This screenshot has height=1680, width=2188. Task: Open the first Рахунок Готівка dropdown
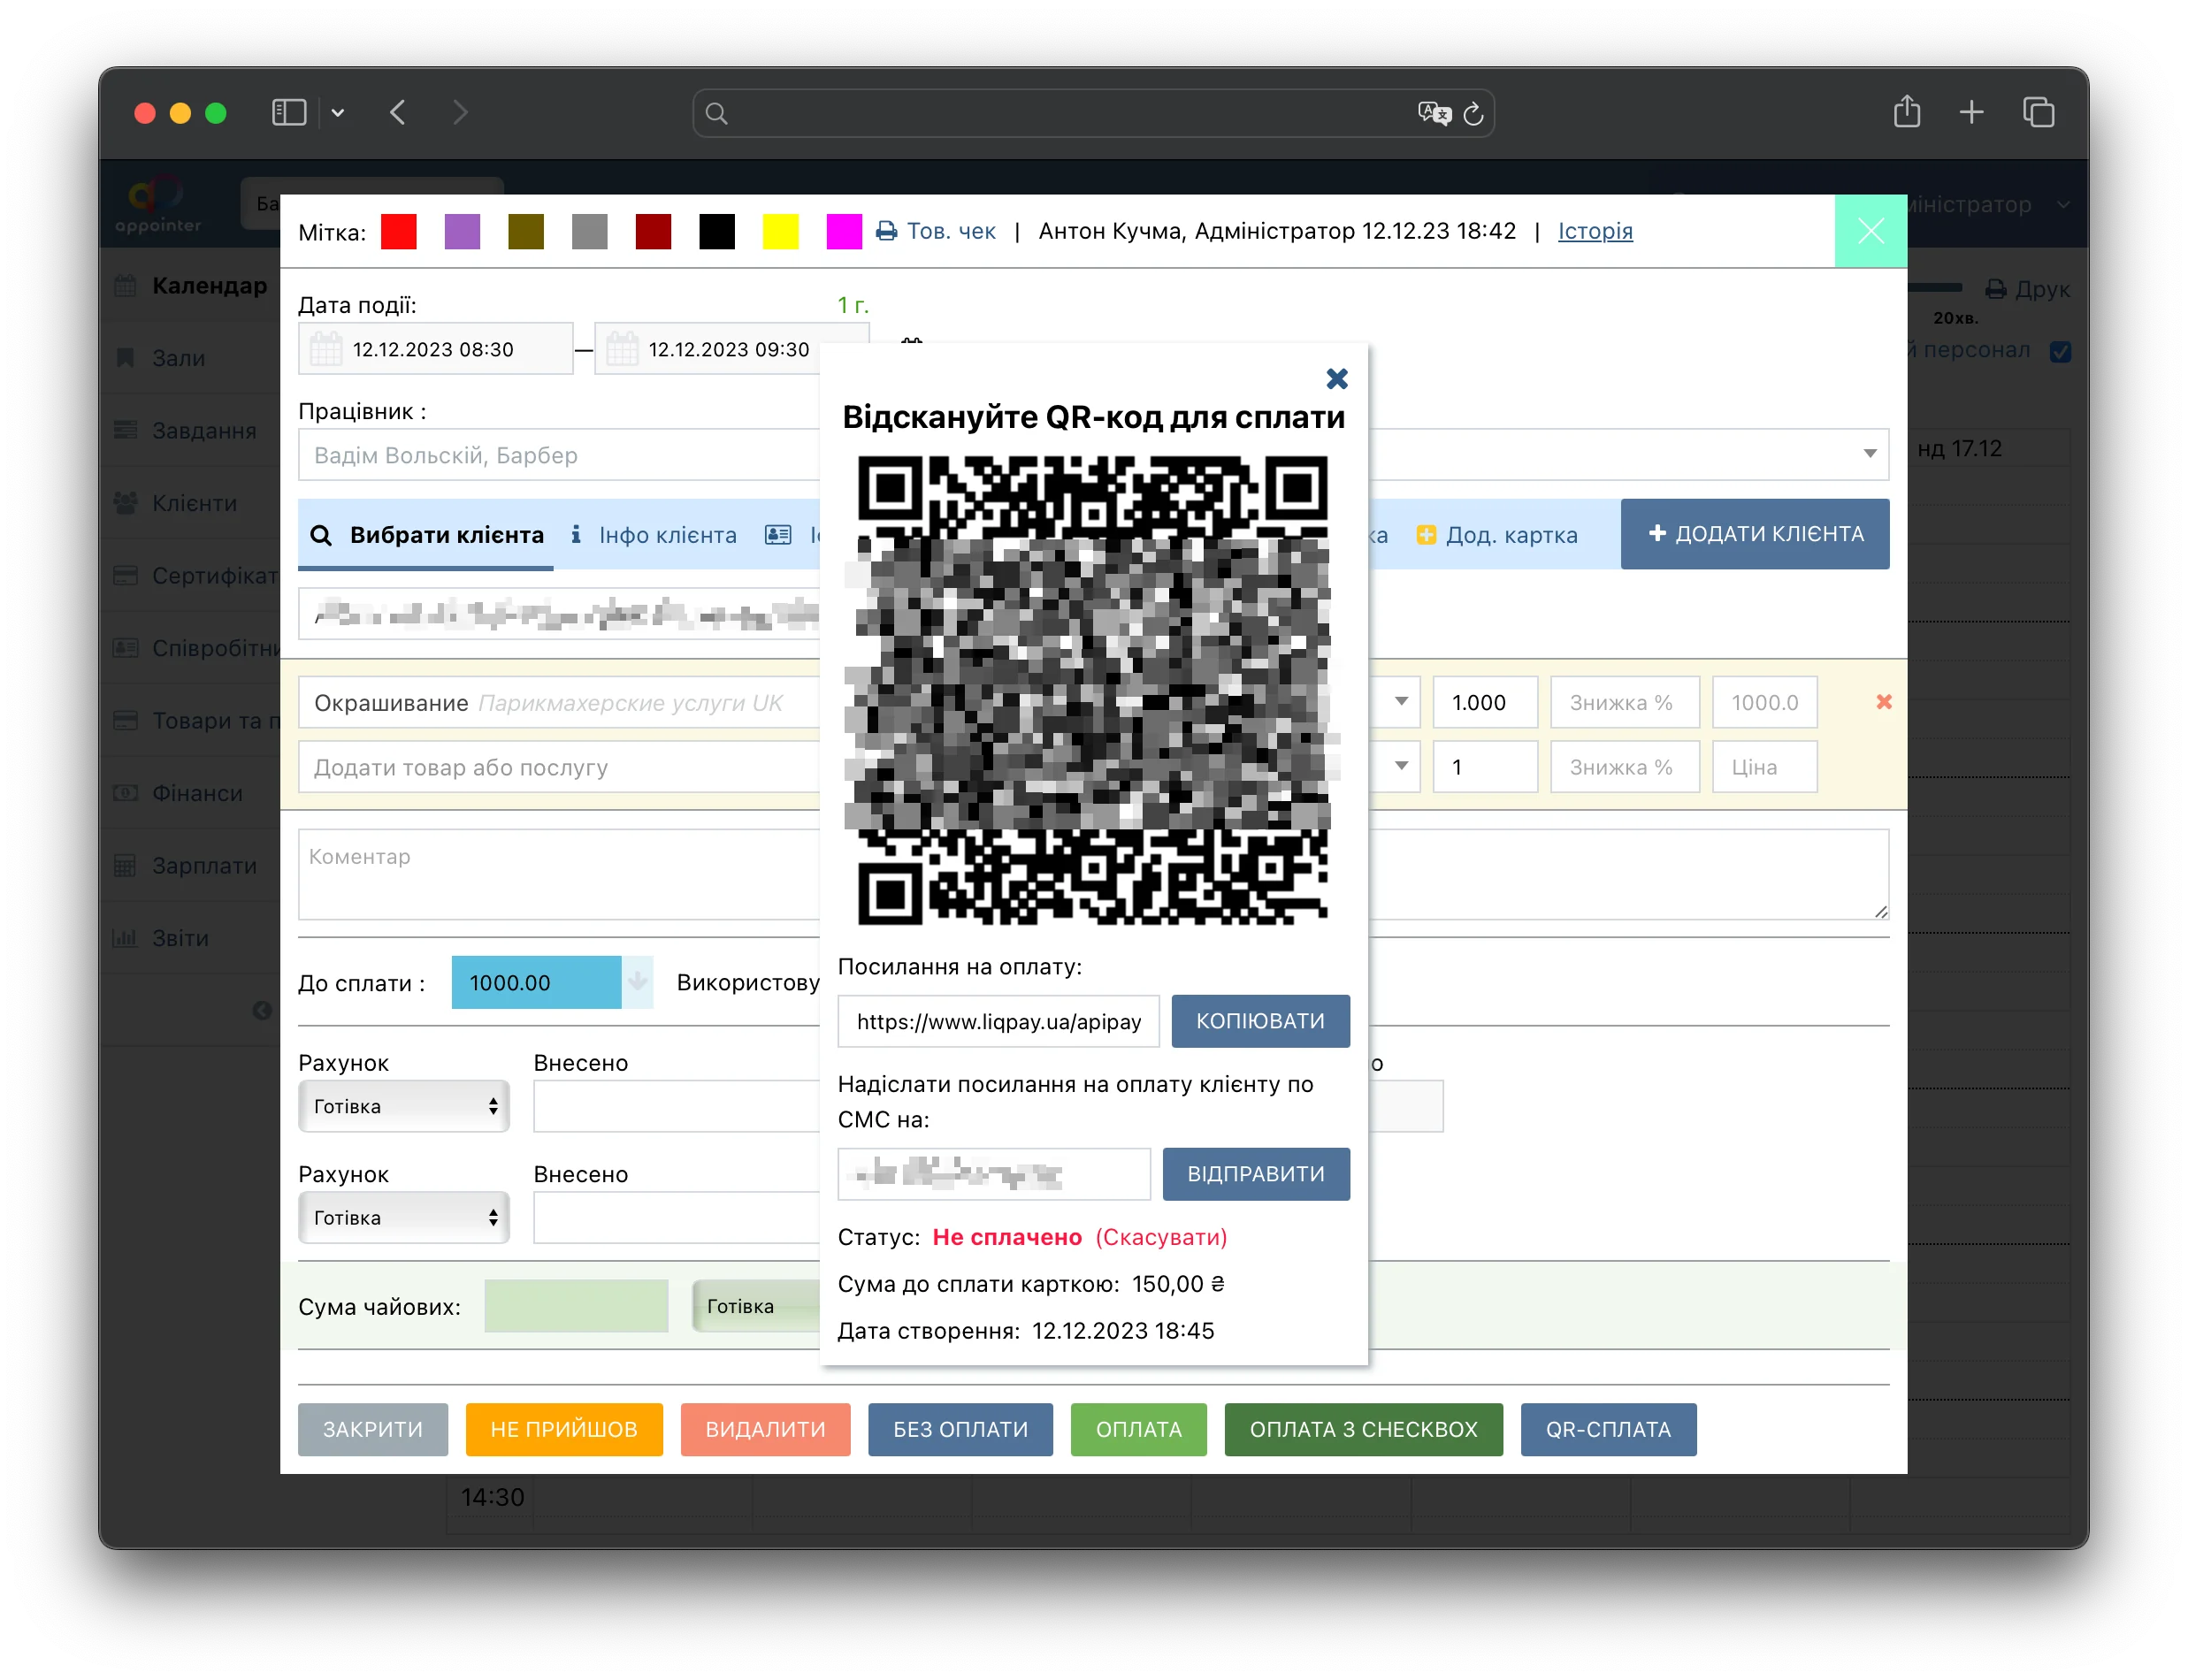coord(404,1106)
